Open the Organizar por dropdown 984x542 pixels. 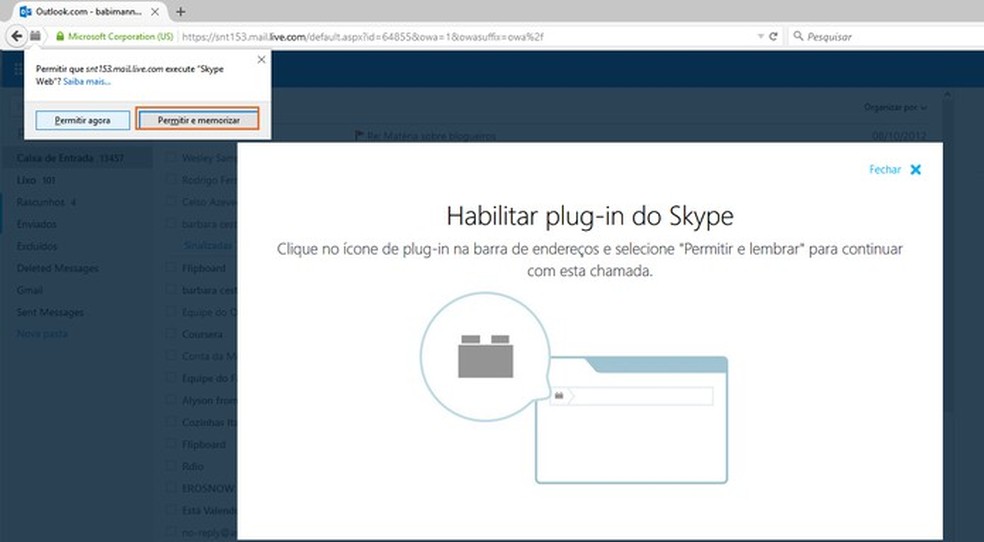click(896, 107)
